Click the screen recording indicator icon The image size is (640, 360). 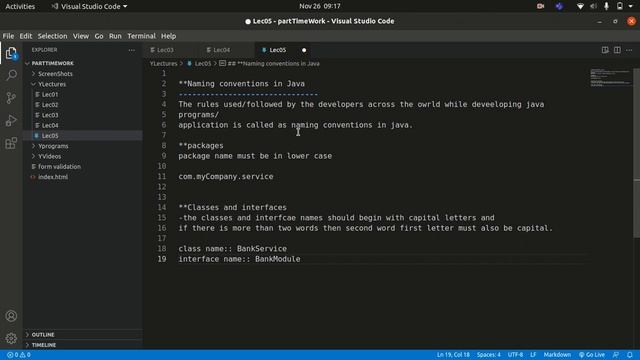540,6
